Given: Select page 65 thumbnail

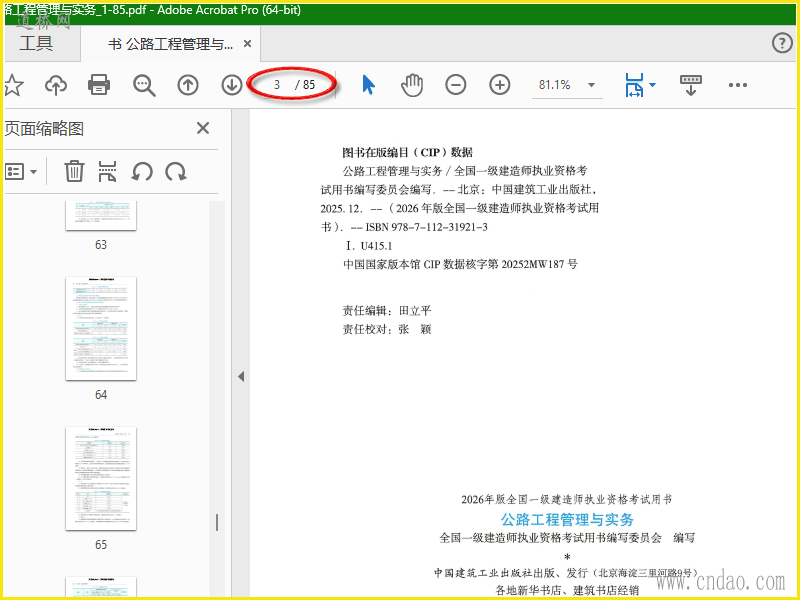Looking at the screenshot, I should 101,479.
